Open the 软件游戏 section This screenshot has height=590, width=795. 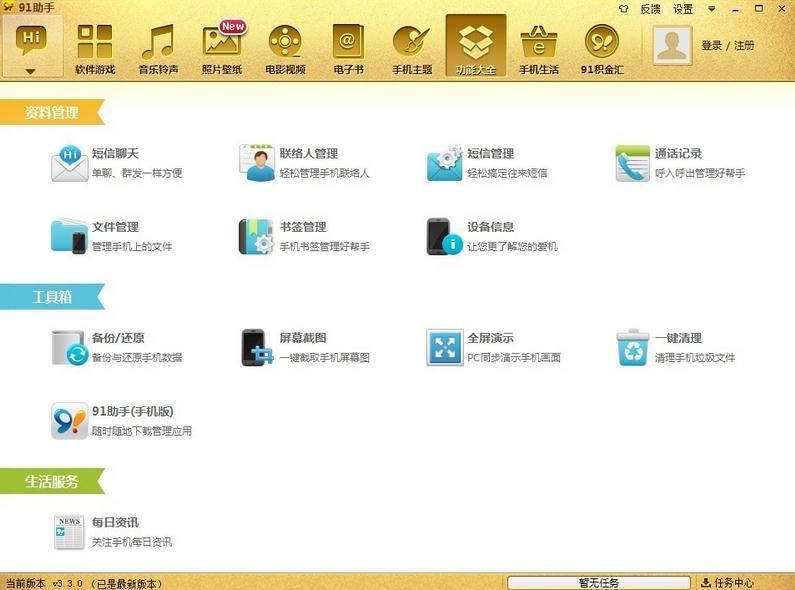[95, 48]
